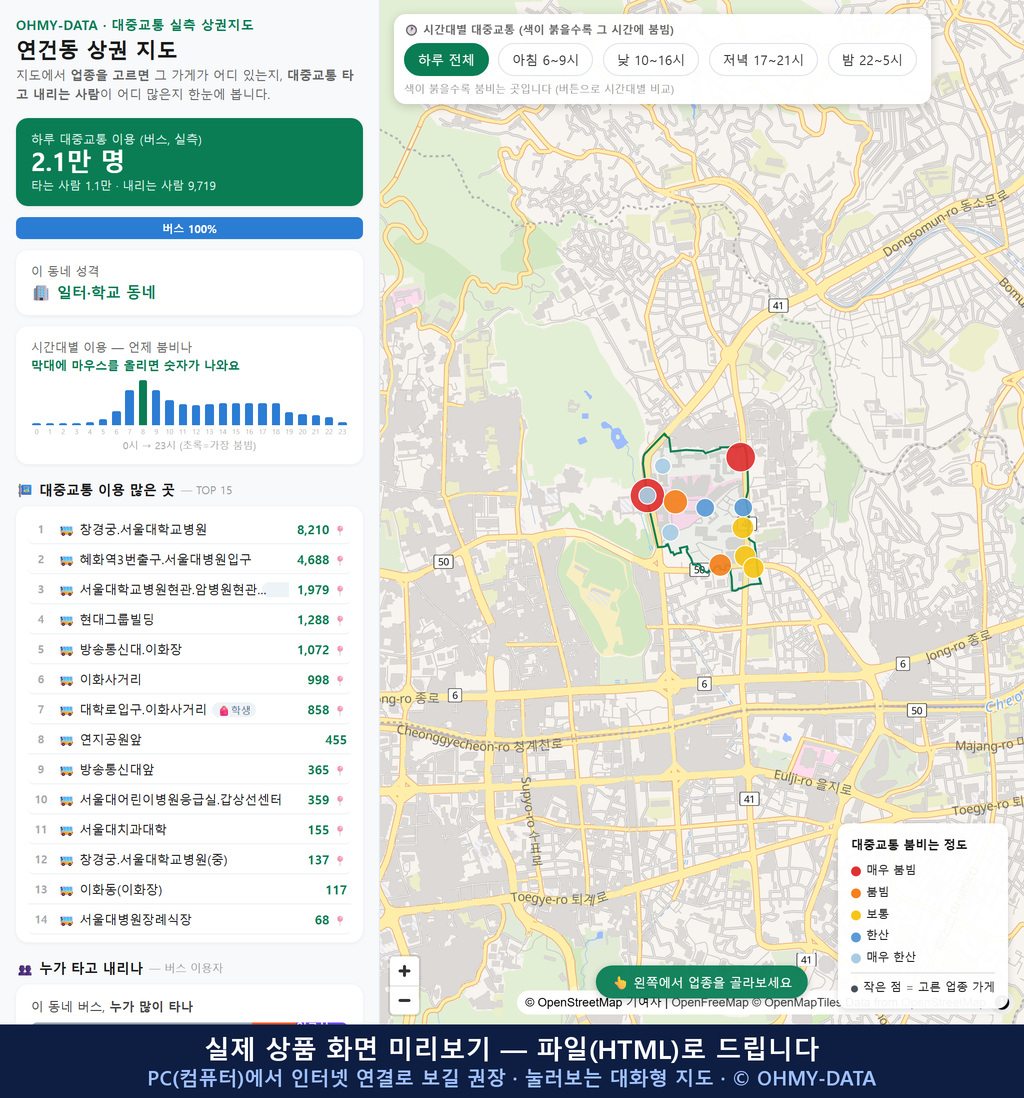Click the bus icon in 이화동(이화장) row
Image resolution: width=1024 pixels, height=1098 pixels.
coord(66,890)
